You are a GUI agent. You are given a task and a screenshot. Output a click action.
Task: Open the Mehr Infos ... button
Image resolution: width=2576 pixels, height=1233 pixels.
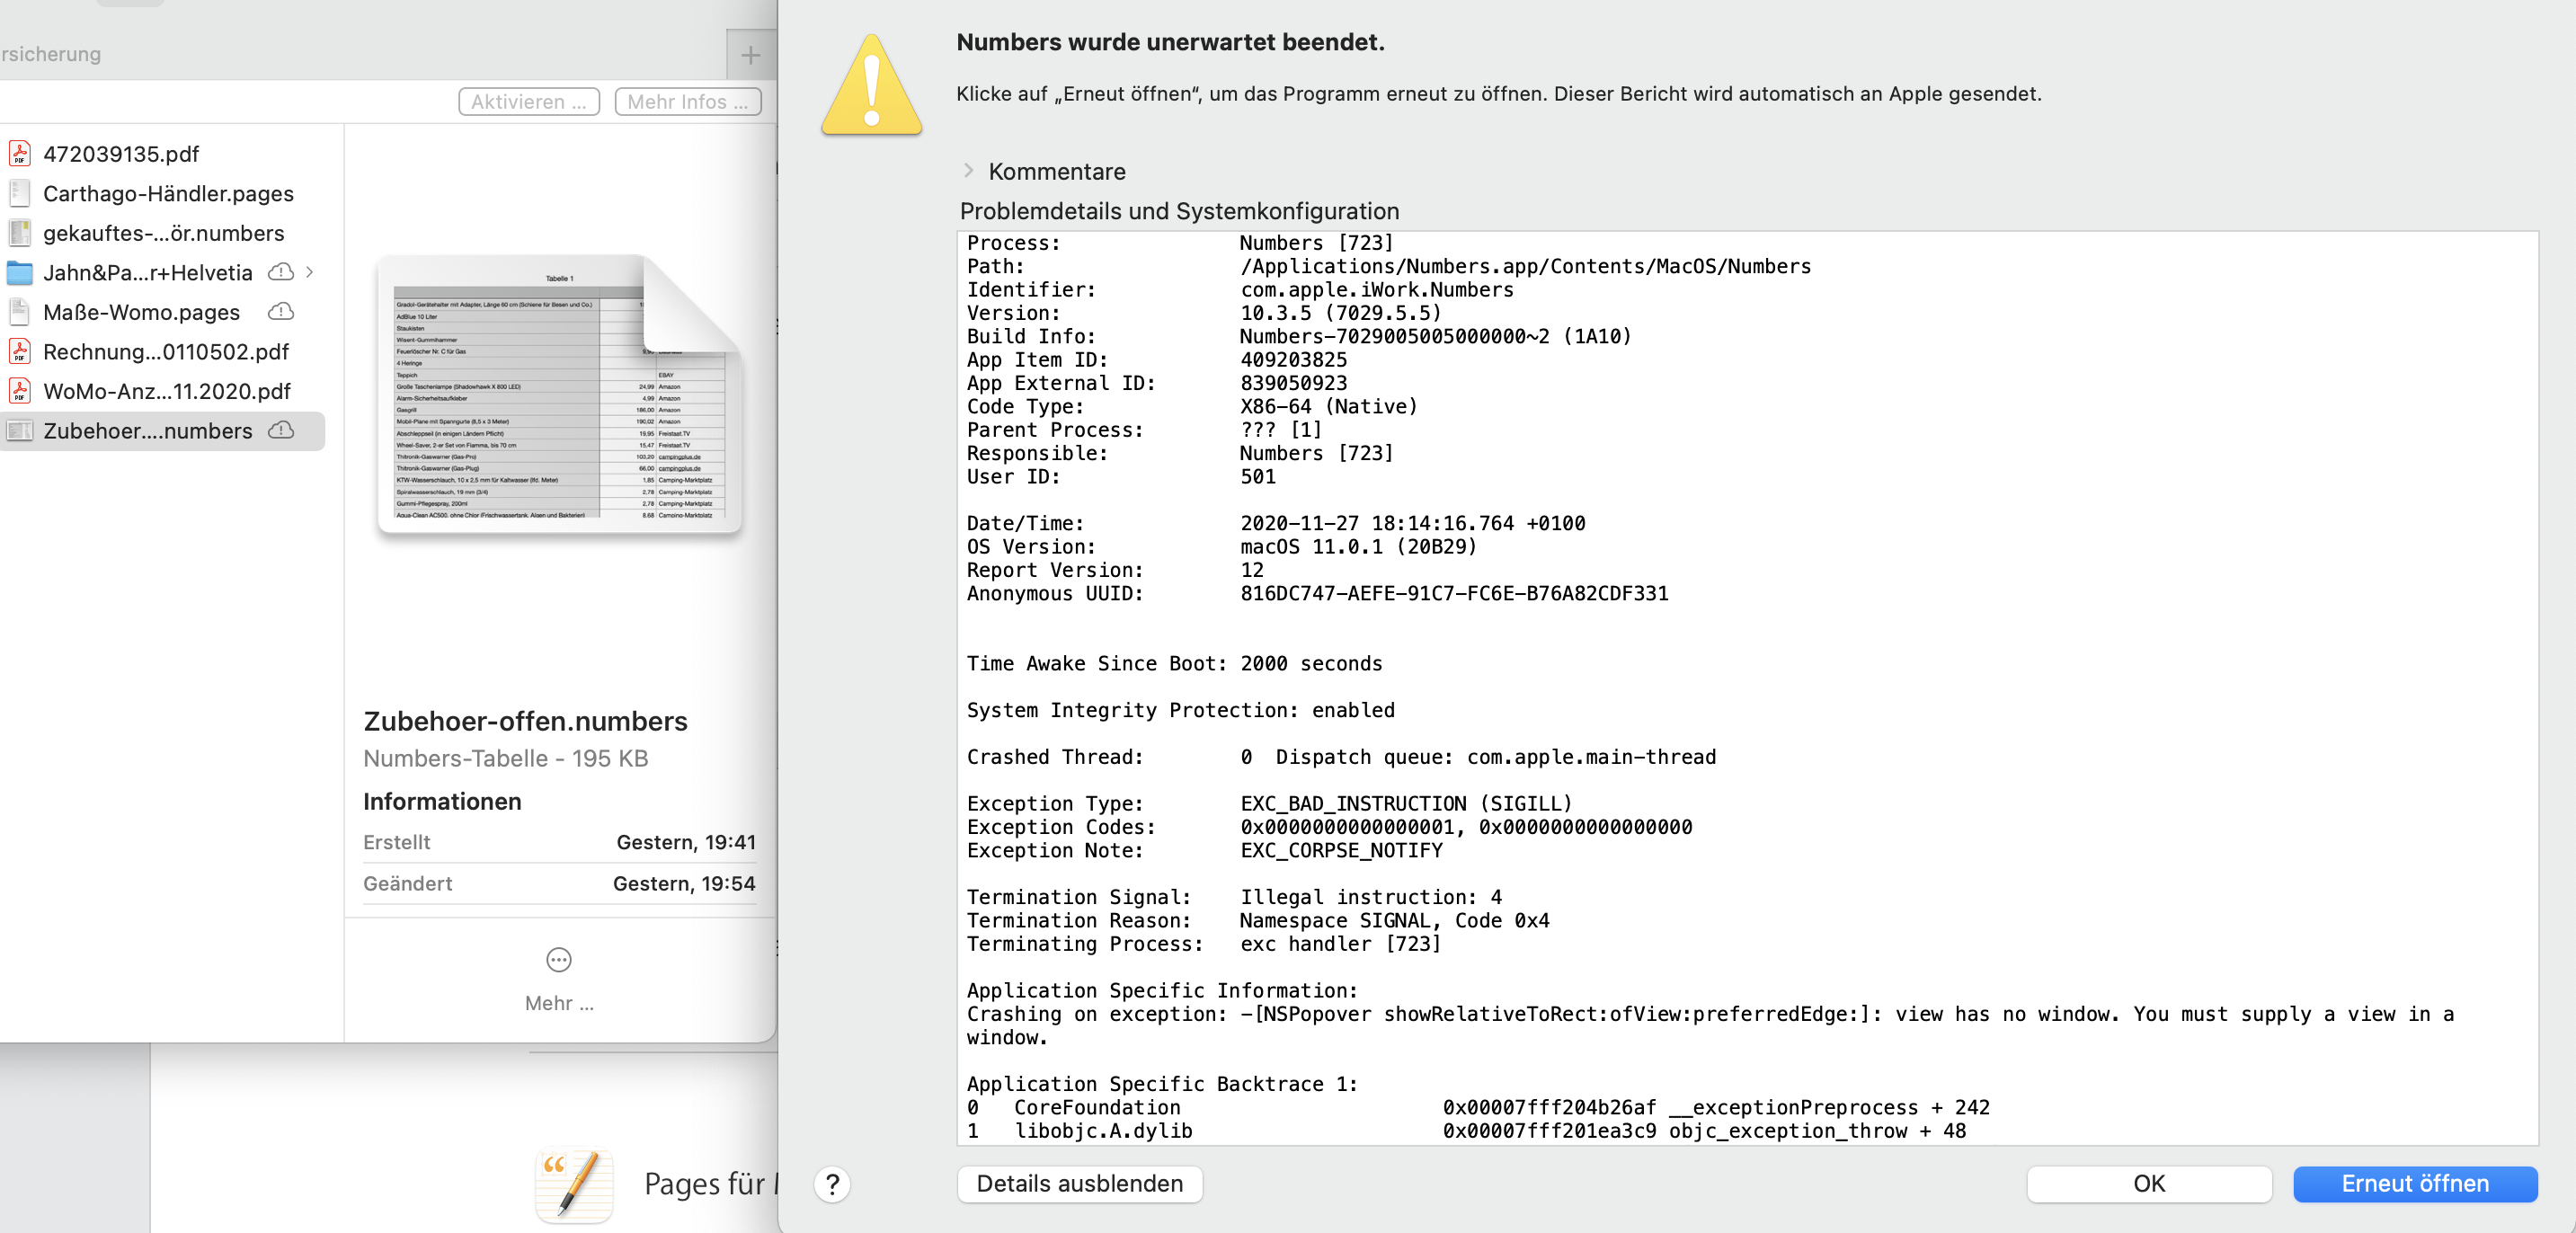687,102
